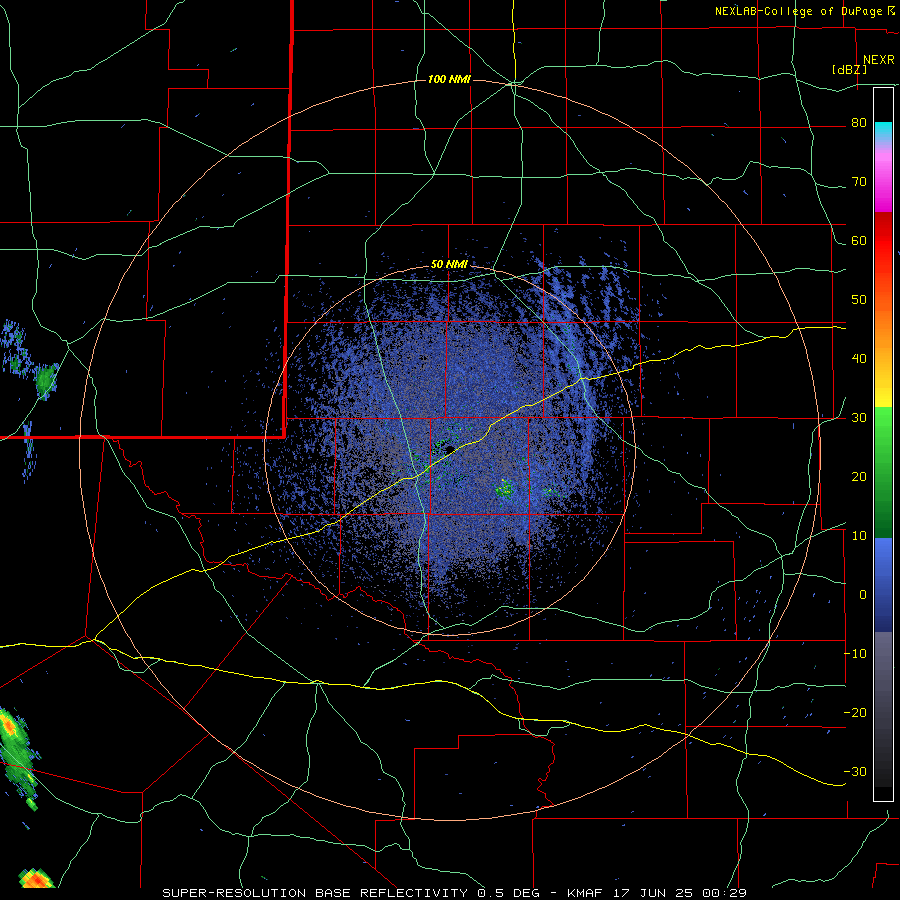Click the 0 value on the dBZ scale
This screenshot has width=900, height=900.
tap(863, 595)
